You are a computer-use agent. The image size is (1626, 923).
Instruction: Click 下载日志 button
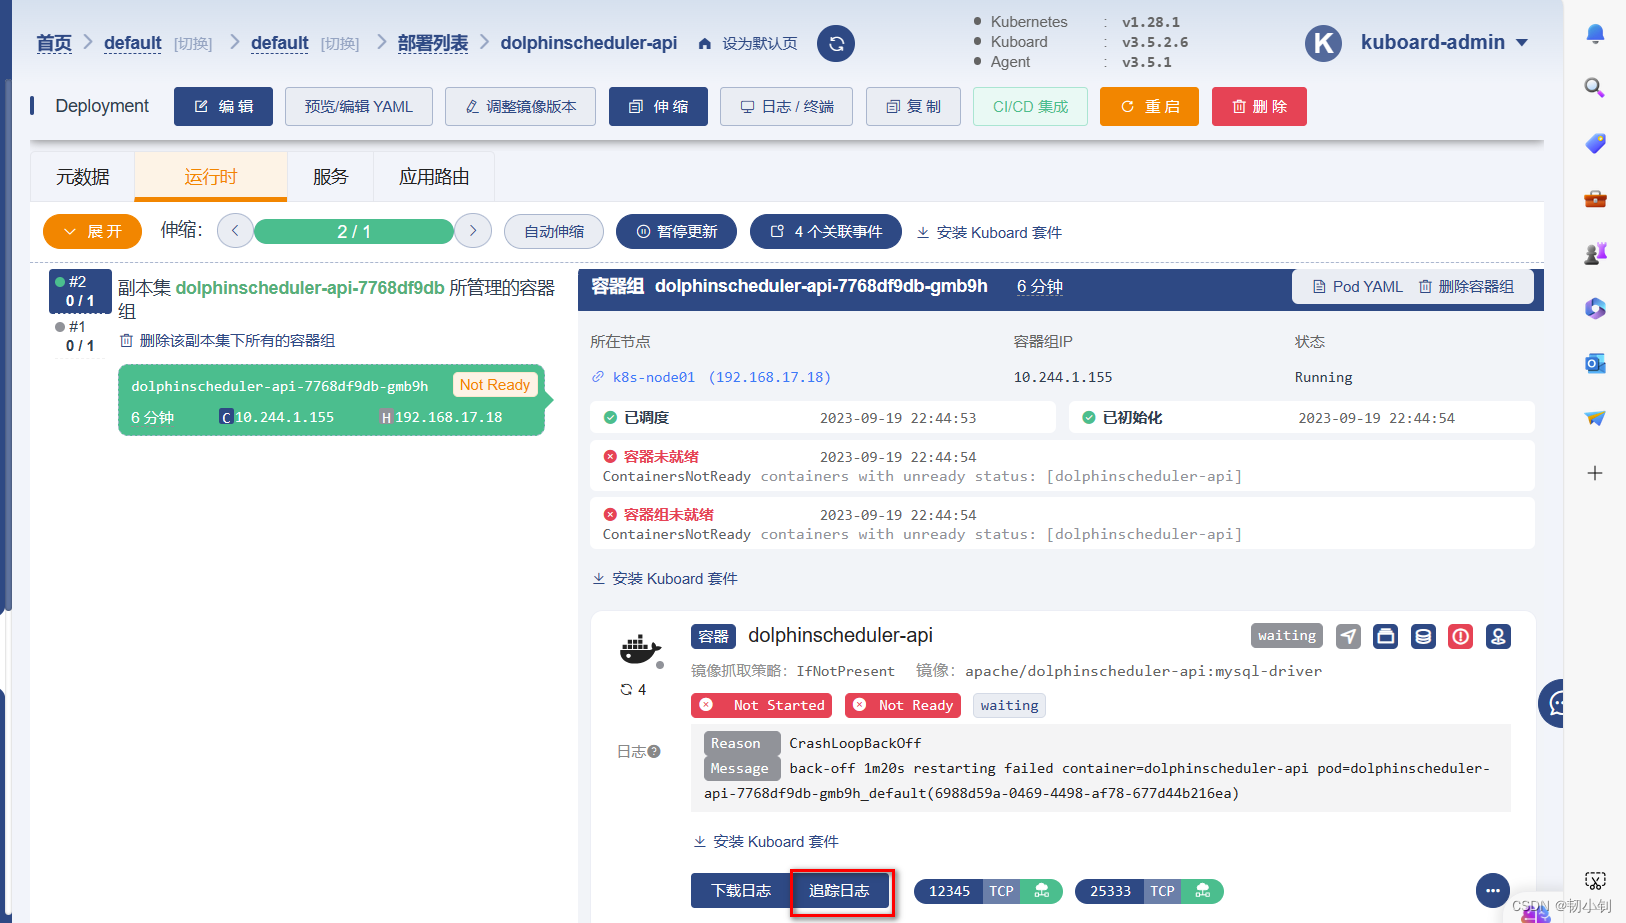click(x=741, y=891)
